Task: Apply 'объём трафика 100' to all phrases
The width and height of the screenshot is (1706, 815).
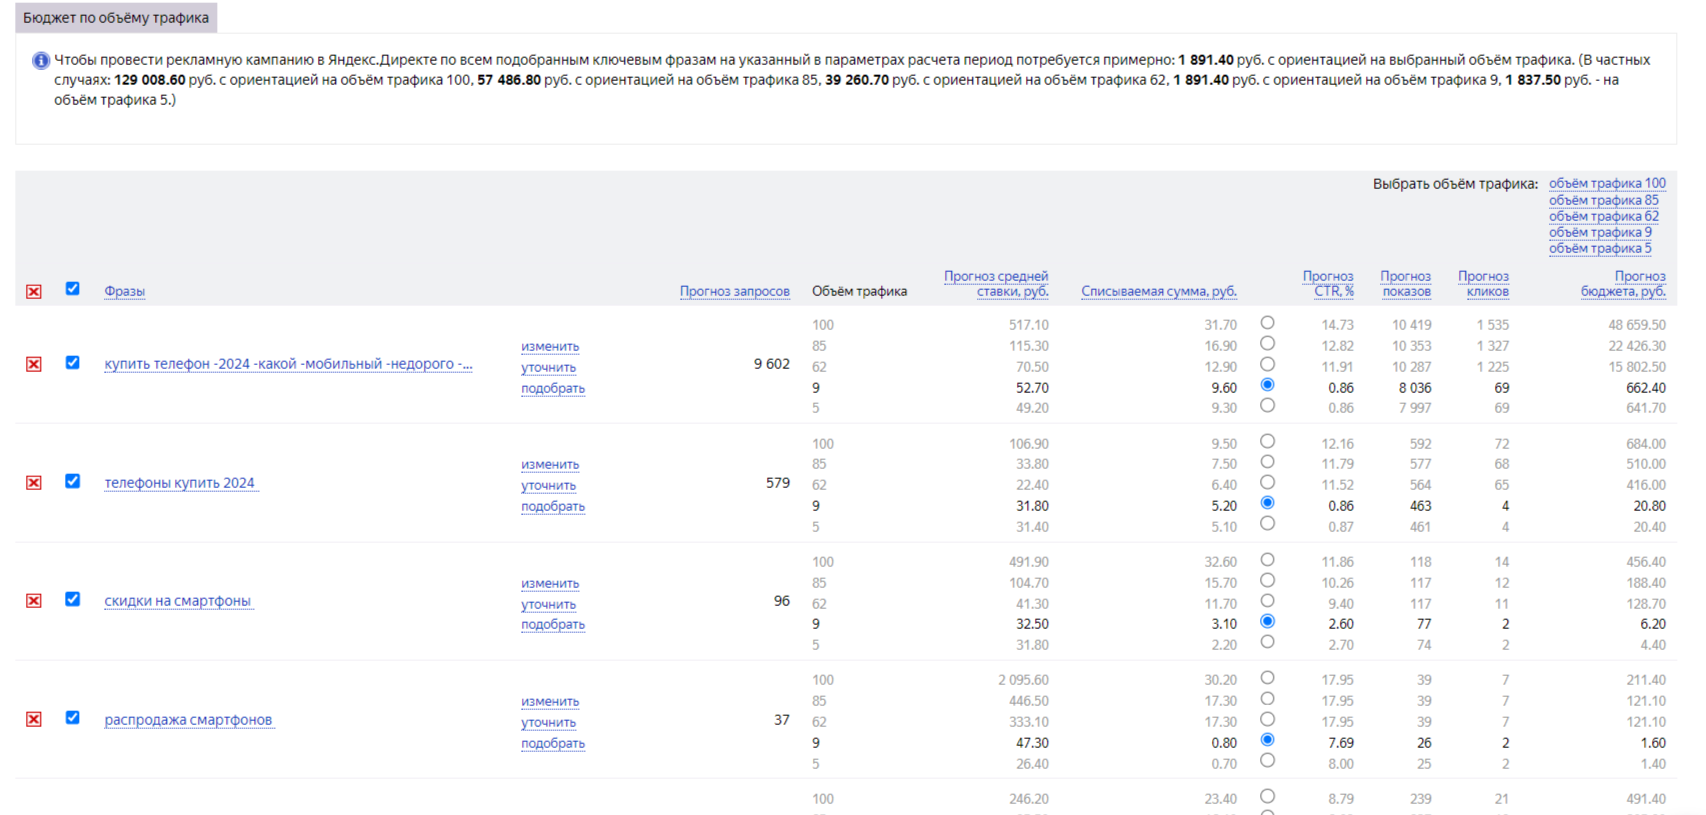Action: click(1608, 184)
